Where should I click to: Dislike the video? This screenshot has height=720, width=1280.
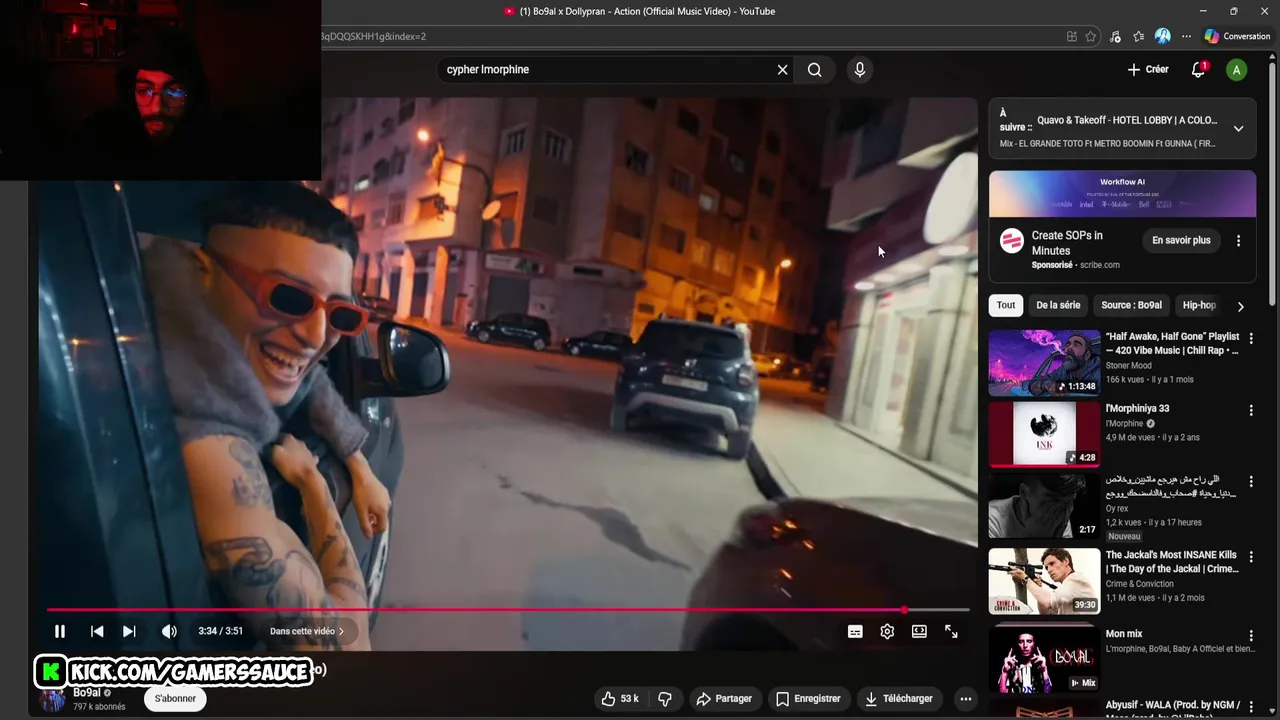[665, 698]
